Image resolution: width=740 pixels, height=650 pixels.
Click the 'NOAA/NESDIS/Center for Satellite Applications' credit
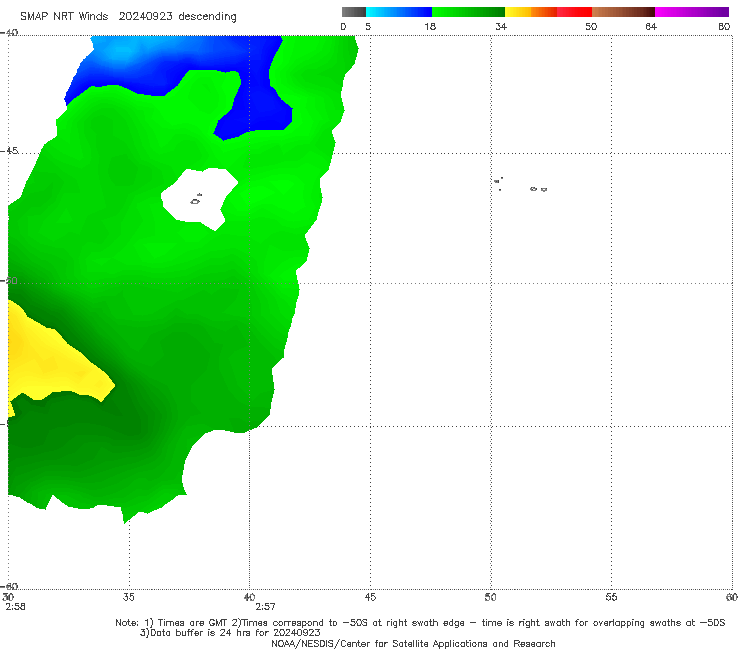(413, 643)
